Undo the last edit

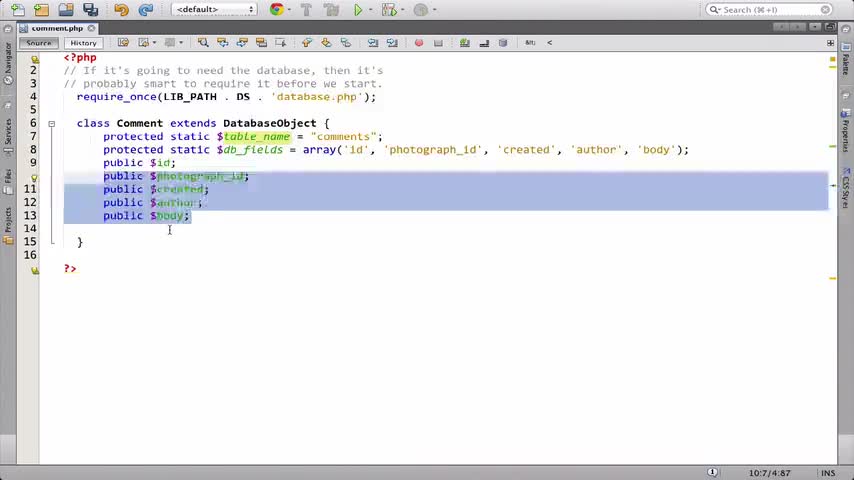click(121, 9)
